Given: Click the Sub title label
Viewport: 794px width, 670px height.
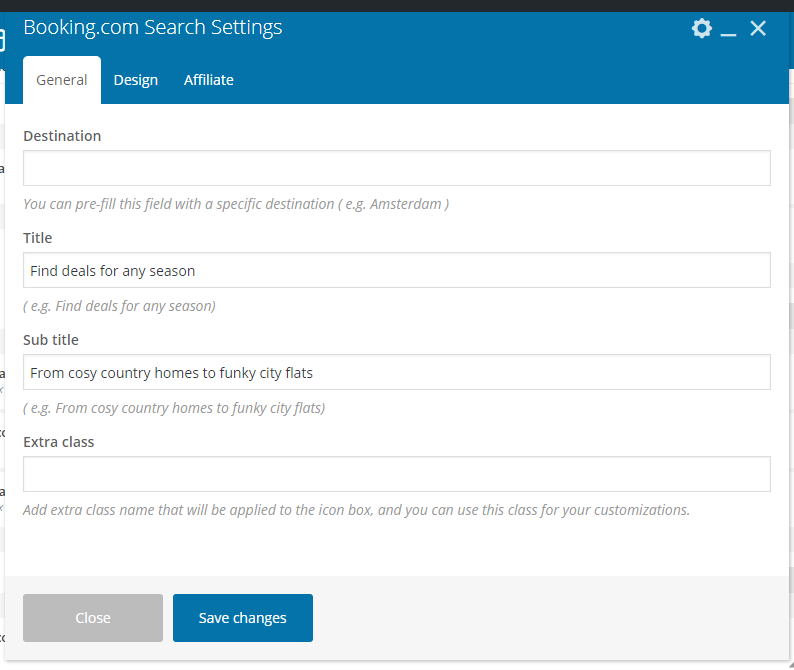Looking at the screenshot, I should (x=51, y=340).
